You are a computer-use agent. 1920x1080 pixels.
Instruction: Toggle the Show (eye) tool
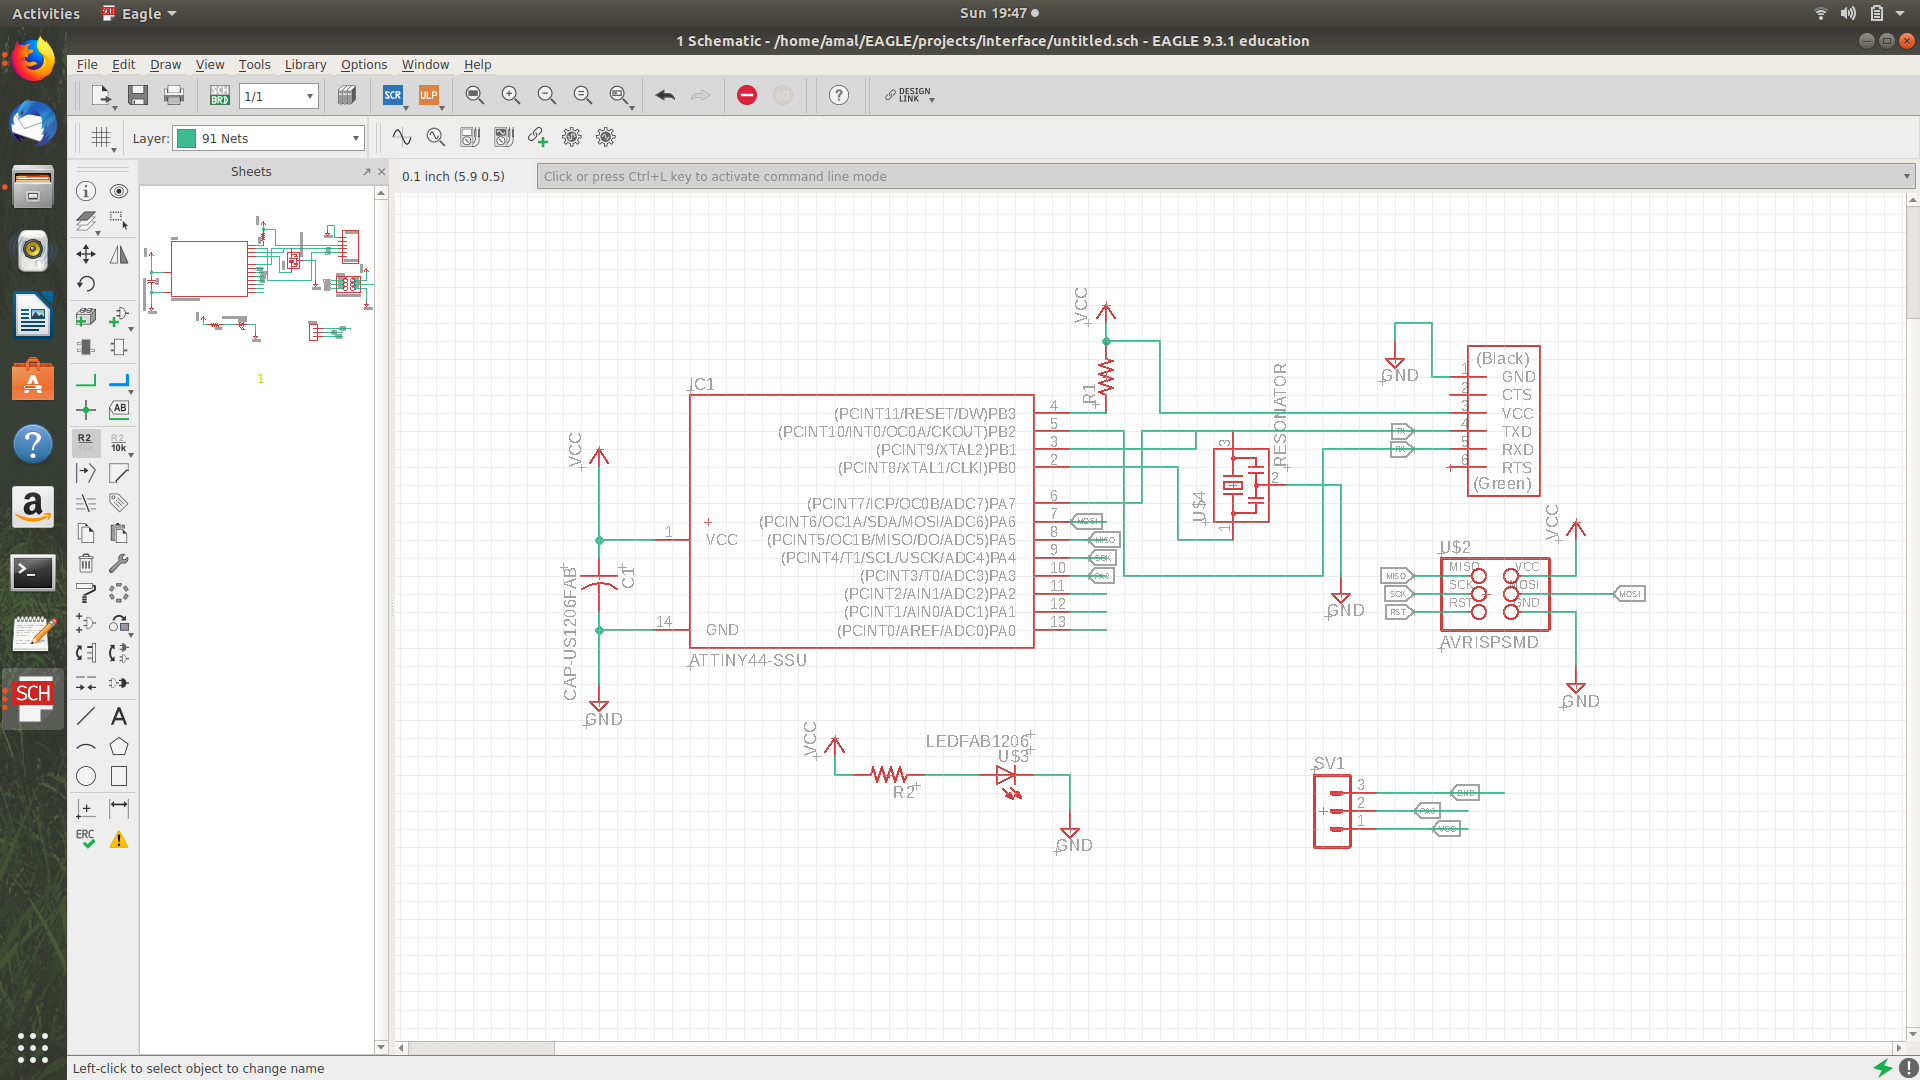pyautogui.click(x=119, y=191)
